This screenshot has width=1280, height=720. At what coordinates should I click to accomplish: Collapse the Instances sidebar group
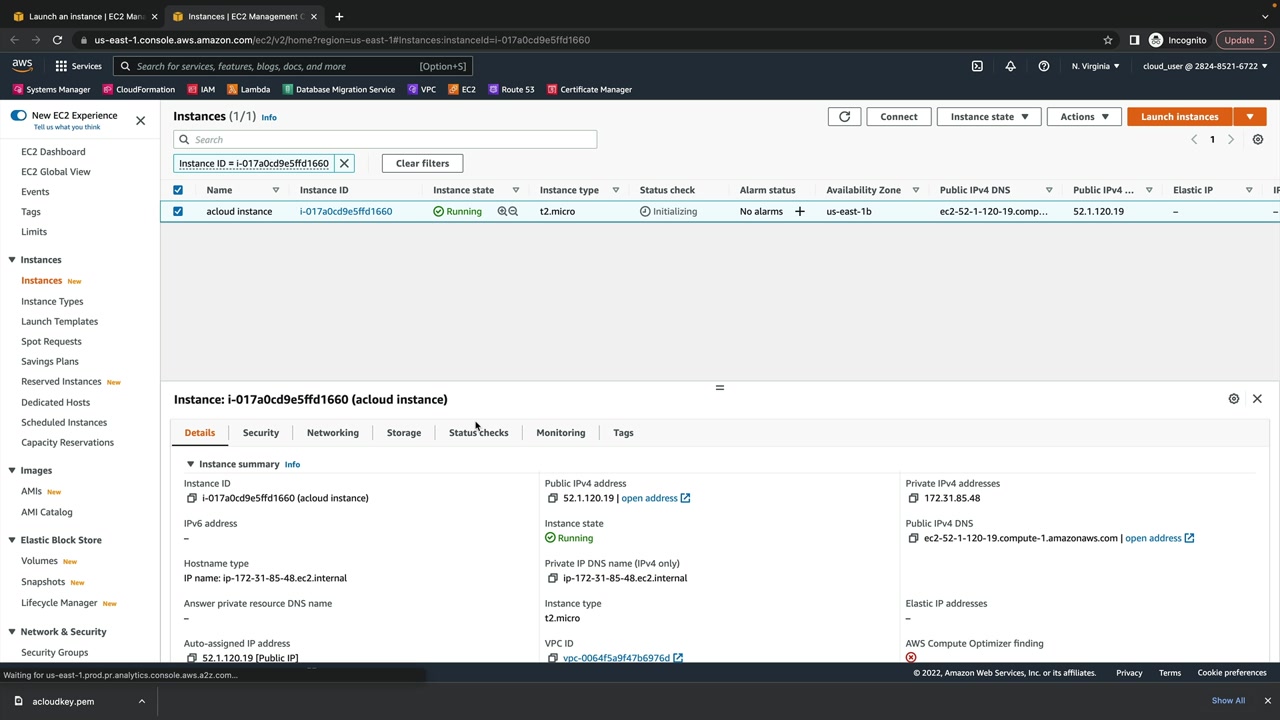tap(12, 260)
